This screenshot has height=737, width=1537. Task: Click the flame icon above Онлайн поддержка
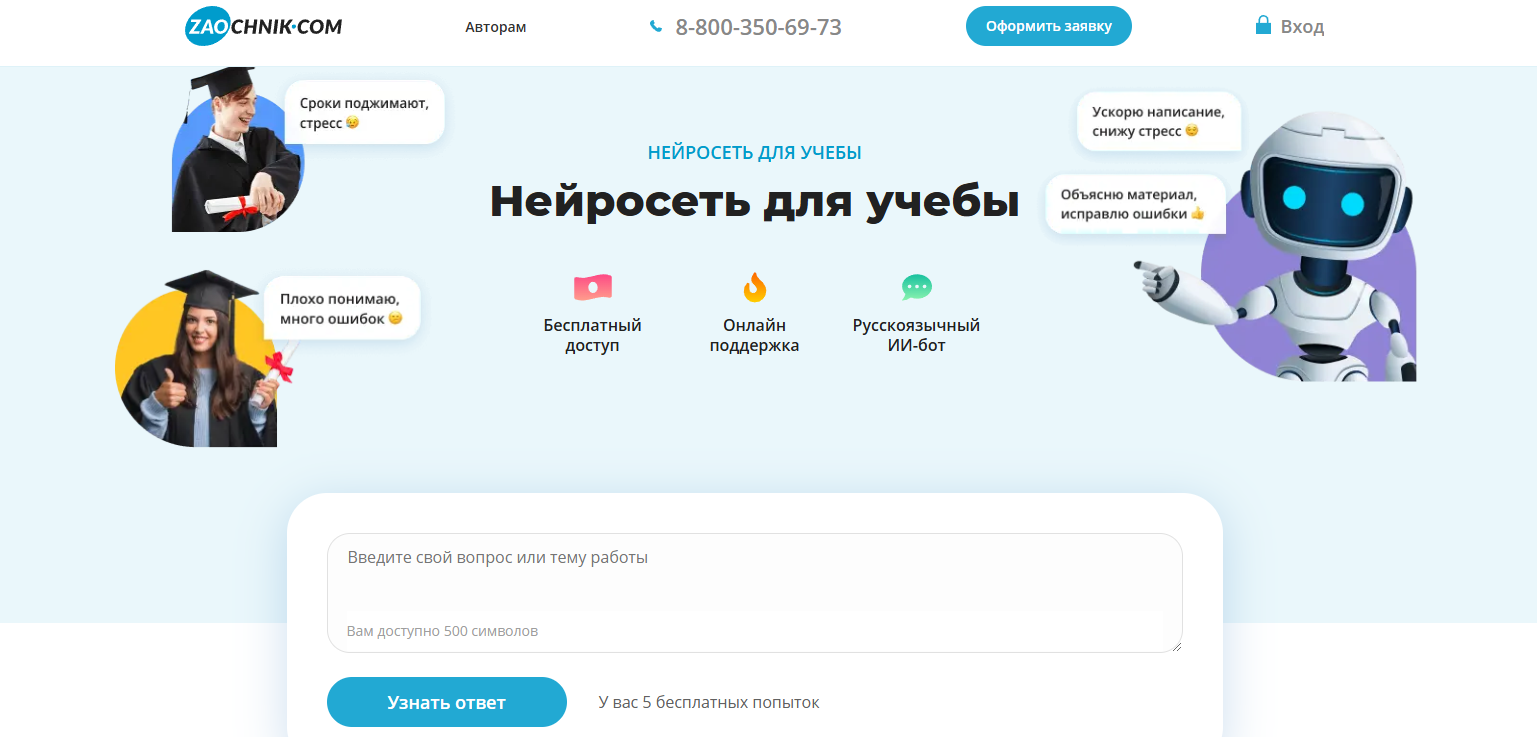pyautogui.click(x=754, y=287)
